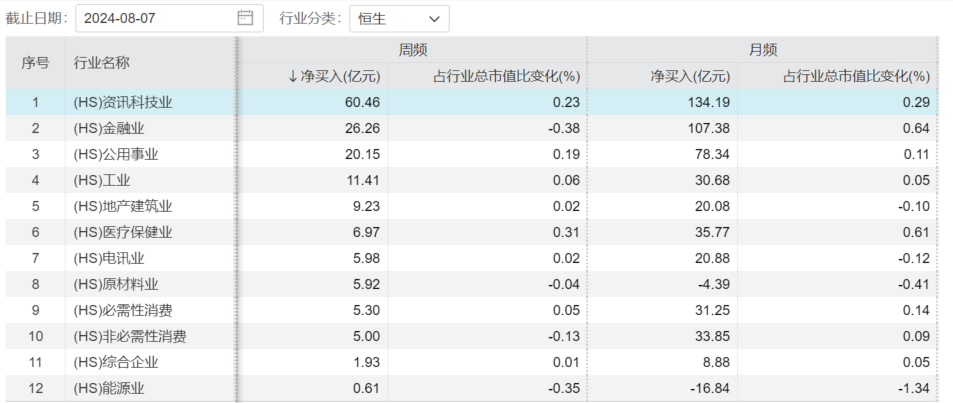Open the (HS)公用事业 industry entry
Screen dimensions: 953x403
[x=116, y=154]
